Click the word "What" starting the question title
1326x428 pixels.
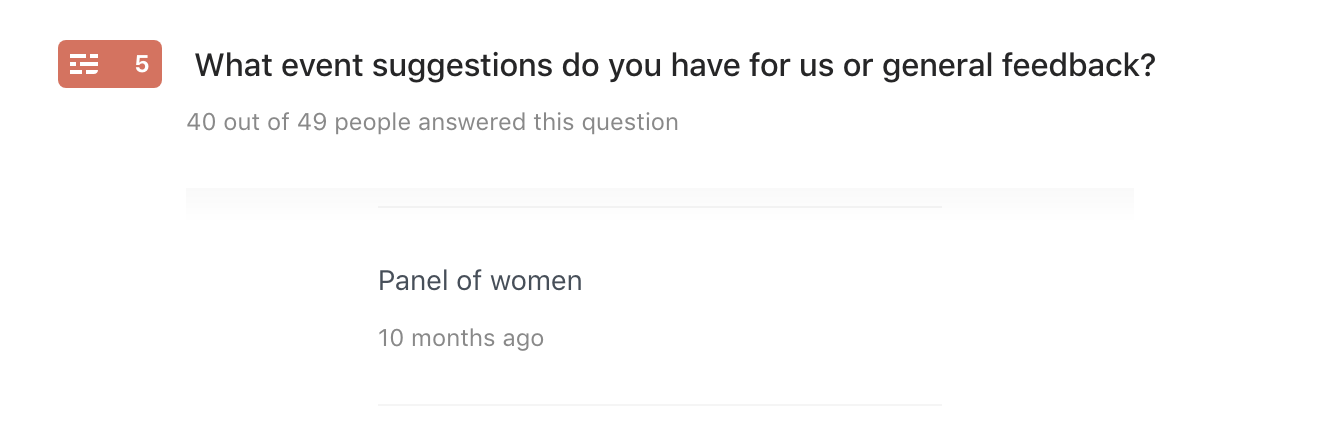pos(229,66)
